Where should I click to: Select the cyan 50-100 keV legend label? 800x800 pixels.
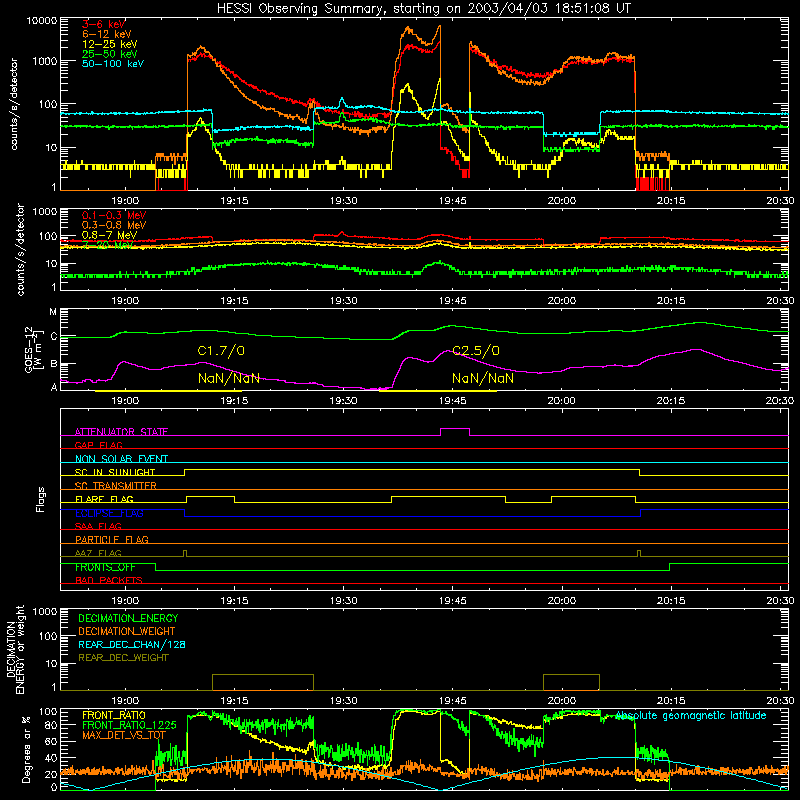[x=113, y=64]
